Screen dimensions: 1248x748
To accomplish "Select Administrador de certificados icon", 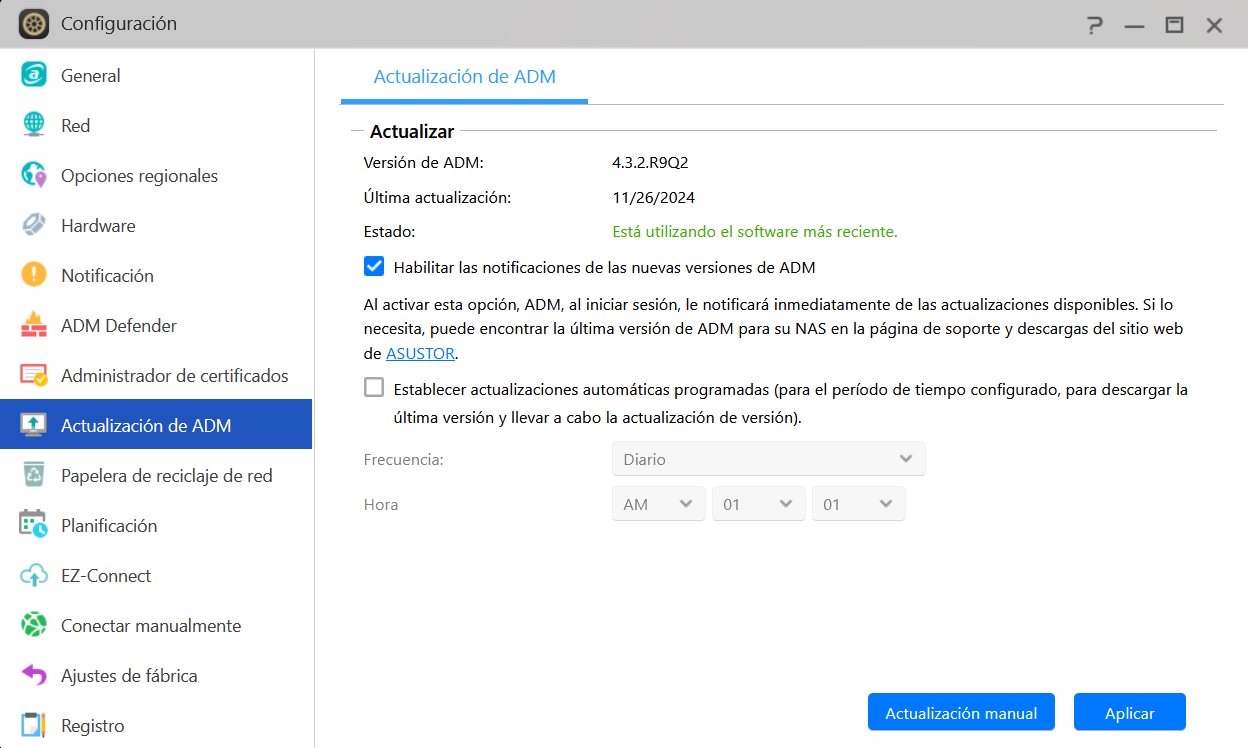I will tap(34, 375).
